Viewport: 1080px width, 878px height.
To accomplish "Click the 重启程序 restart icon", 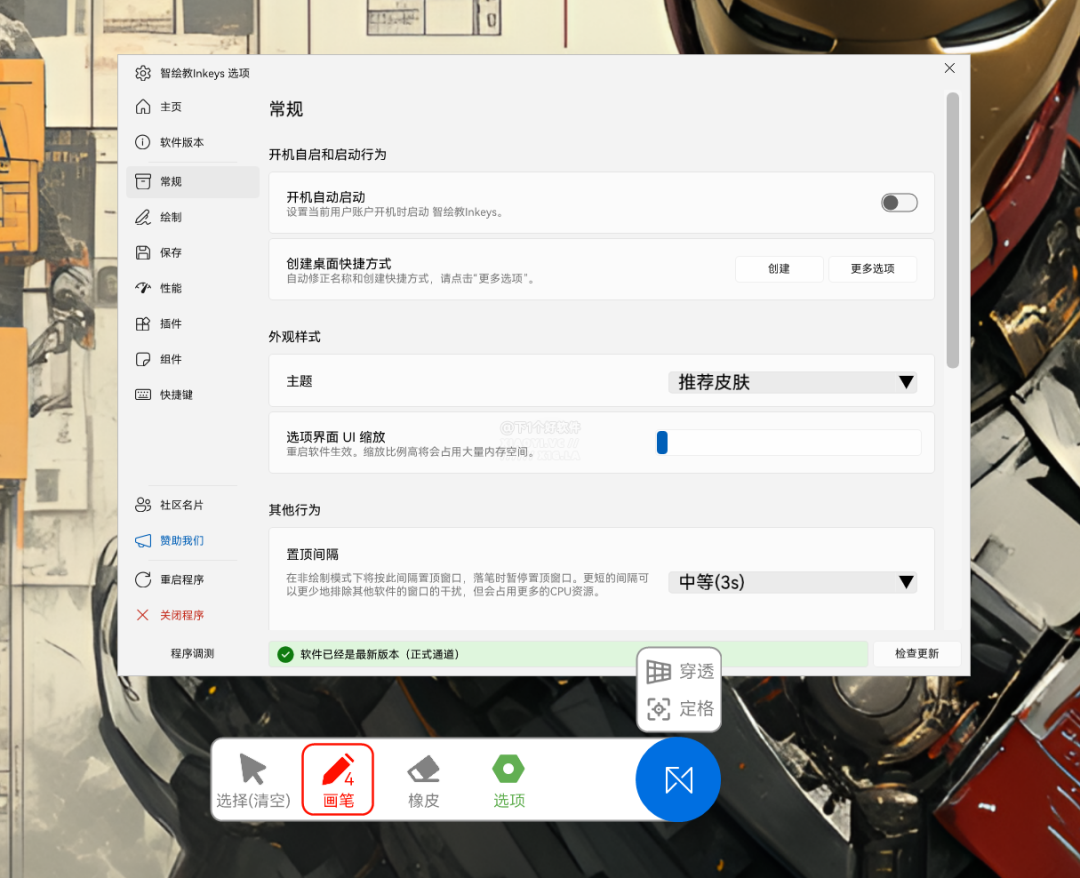I will point(143,579).
